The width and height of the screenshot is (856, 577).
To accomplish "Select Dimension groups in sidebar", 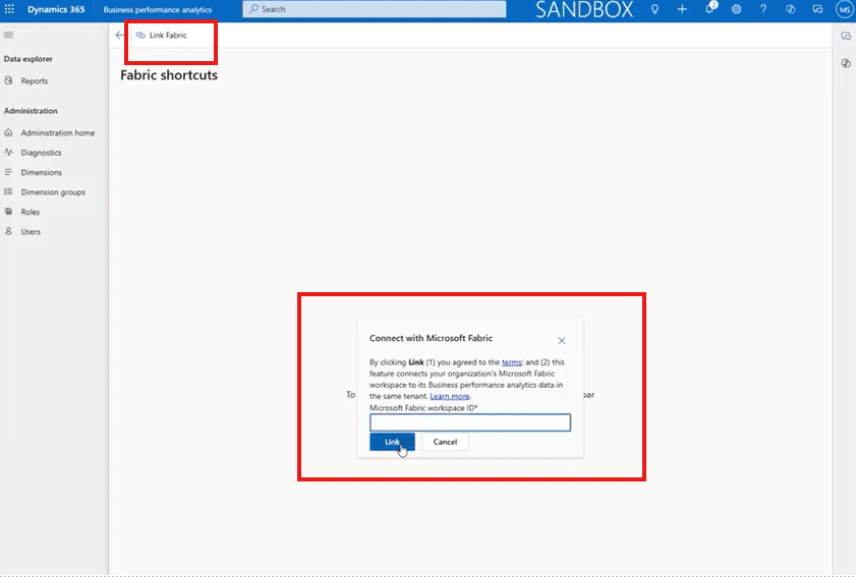I will 53,192.
